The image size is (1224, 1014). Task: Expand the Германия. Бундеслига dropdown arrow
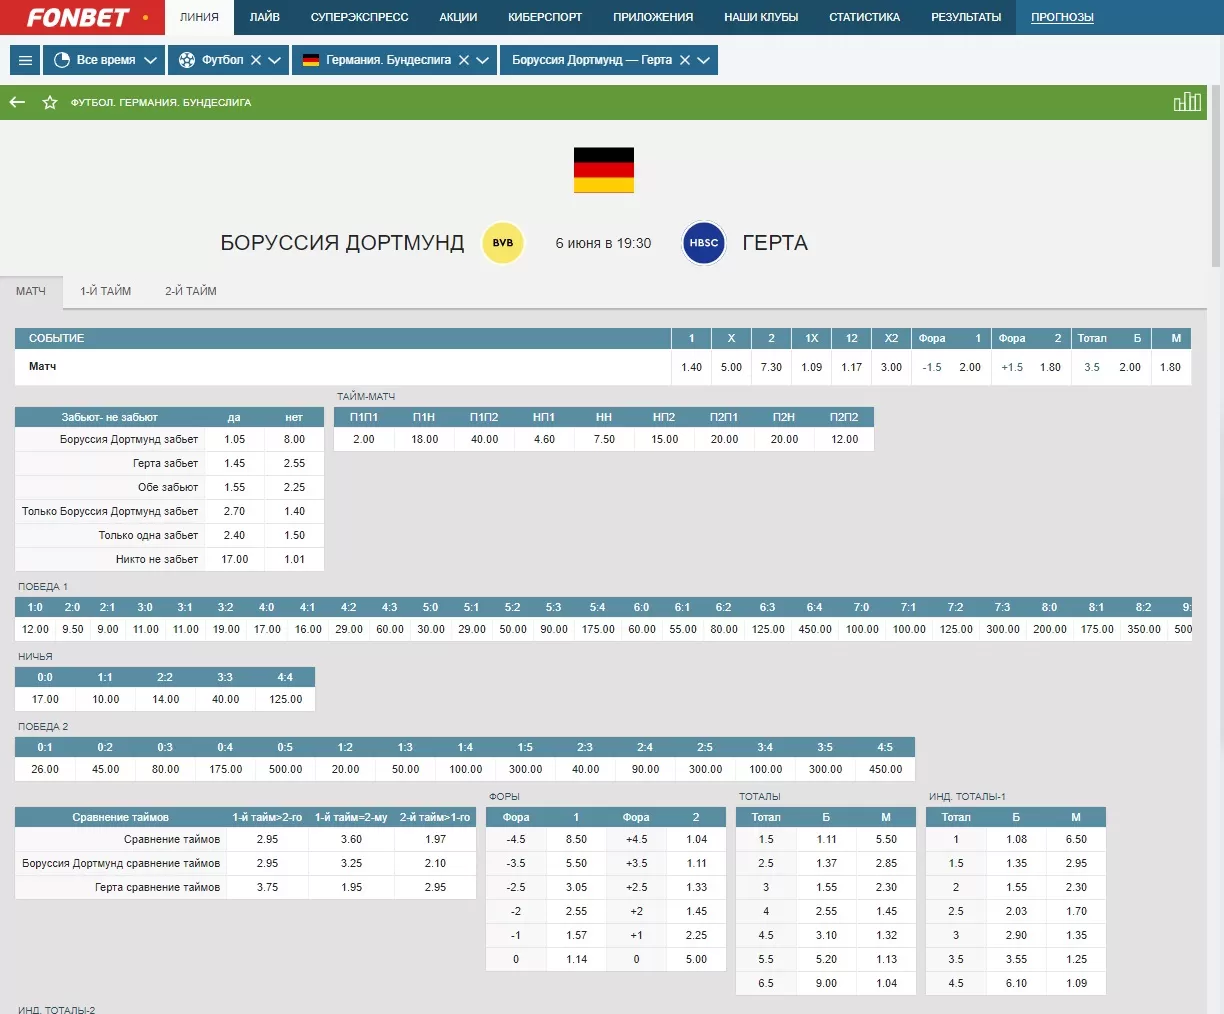[483, 60]
